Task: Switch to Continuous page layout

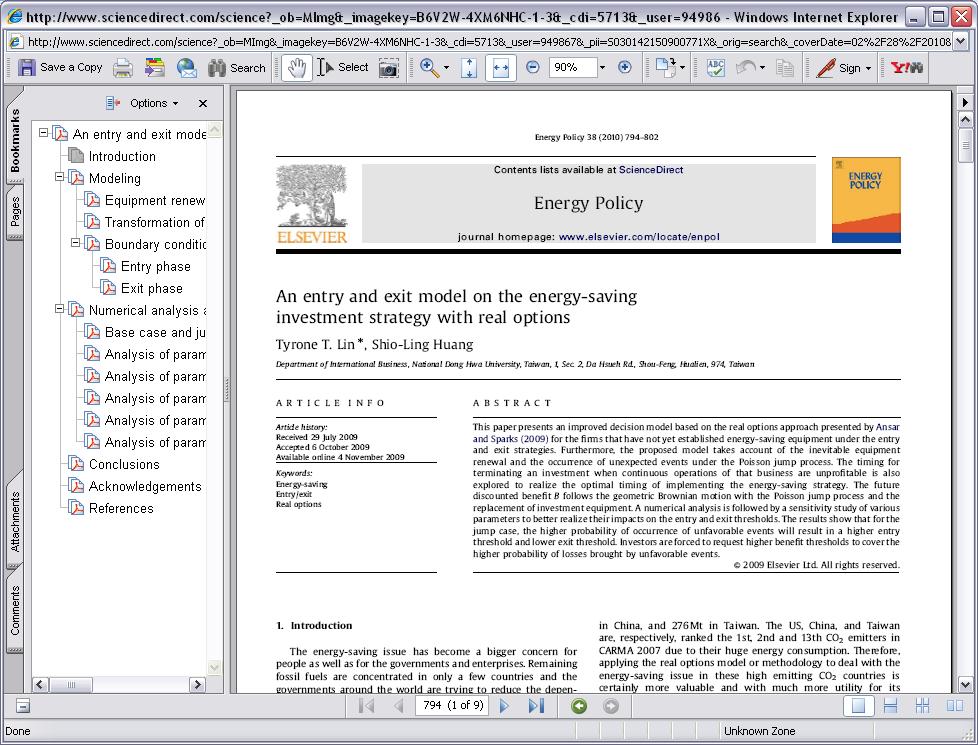Action: [891, 706]
